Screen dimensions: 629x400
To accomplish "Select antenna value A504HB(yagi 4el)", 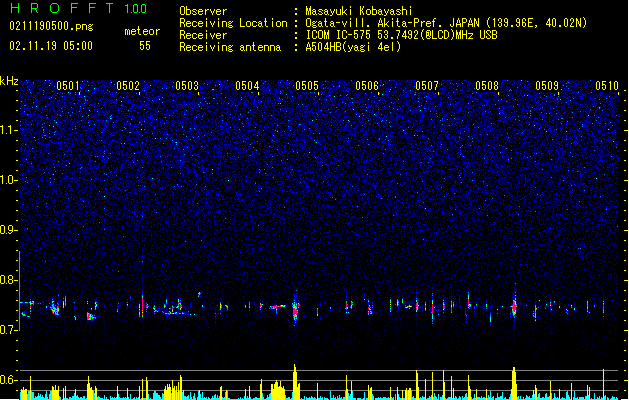I will click(x=353, y=47).
